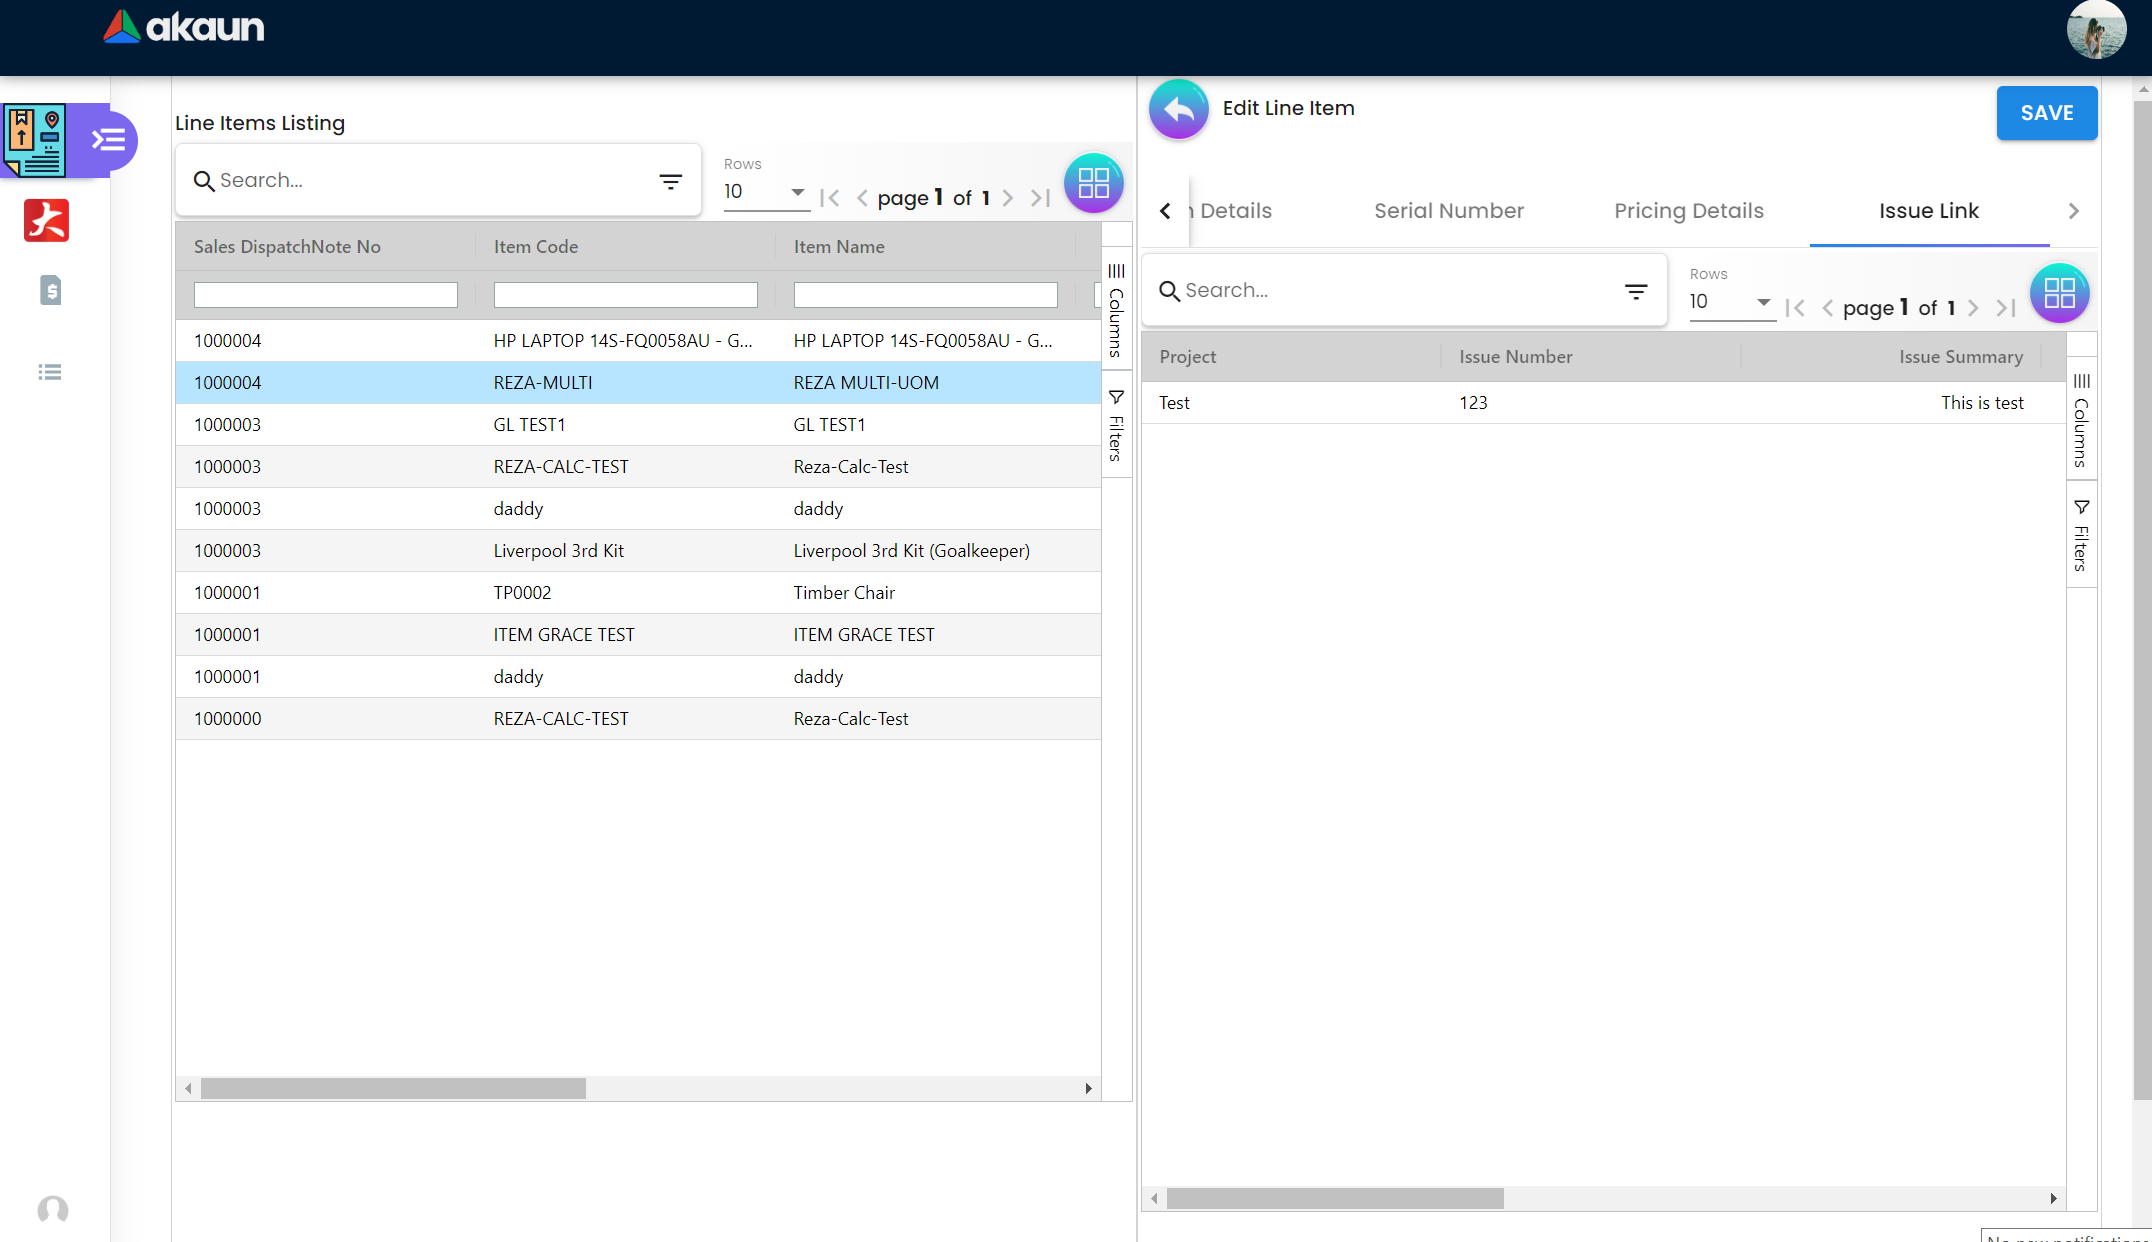Screen dimensions: 2152x1242
Task: Click grid view button in Line Items Listing
Action: (x=1093, y=183)
